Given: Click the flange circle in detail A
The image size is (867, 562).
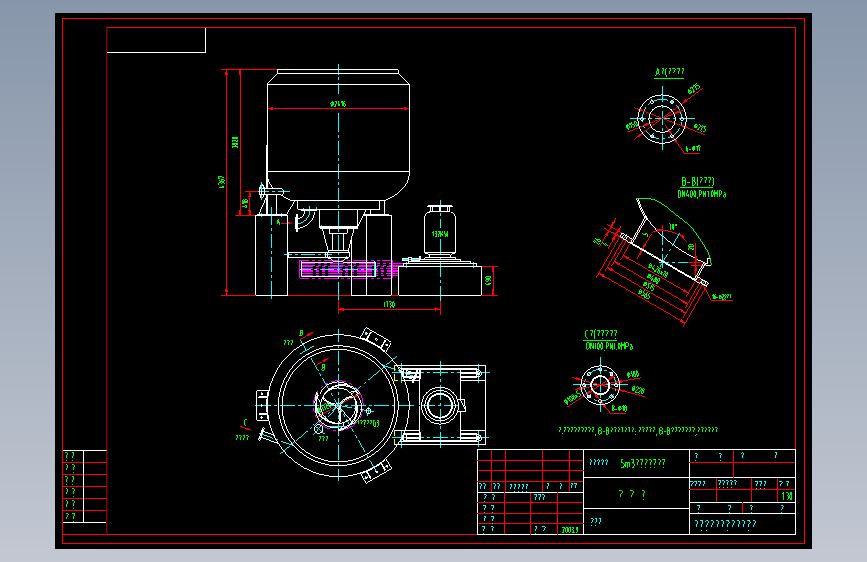Looking at the screenshot, I should (x=662, y=118).
